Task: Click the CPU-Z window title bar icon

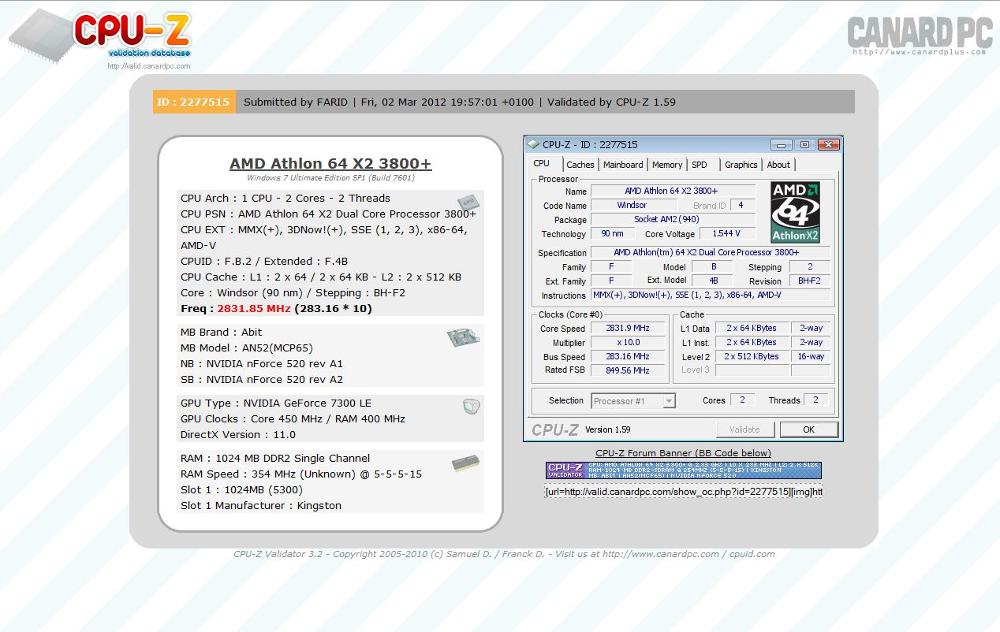Action: 533,145
